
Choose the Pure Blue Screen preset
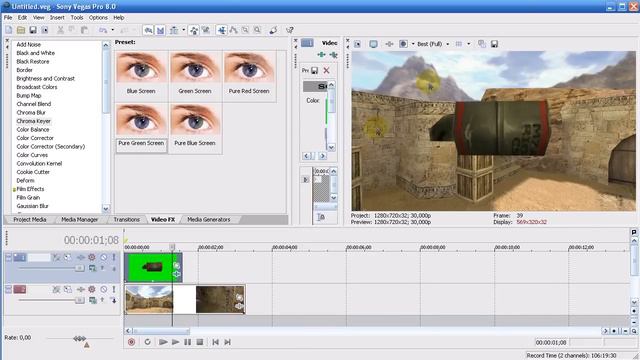coord(195,128)
